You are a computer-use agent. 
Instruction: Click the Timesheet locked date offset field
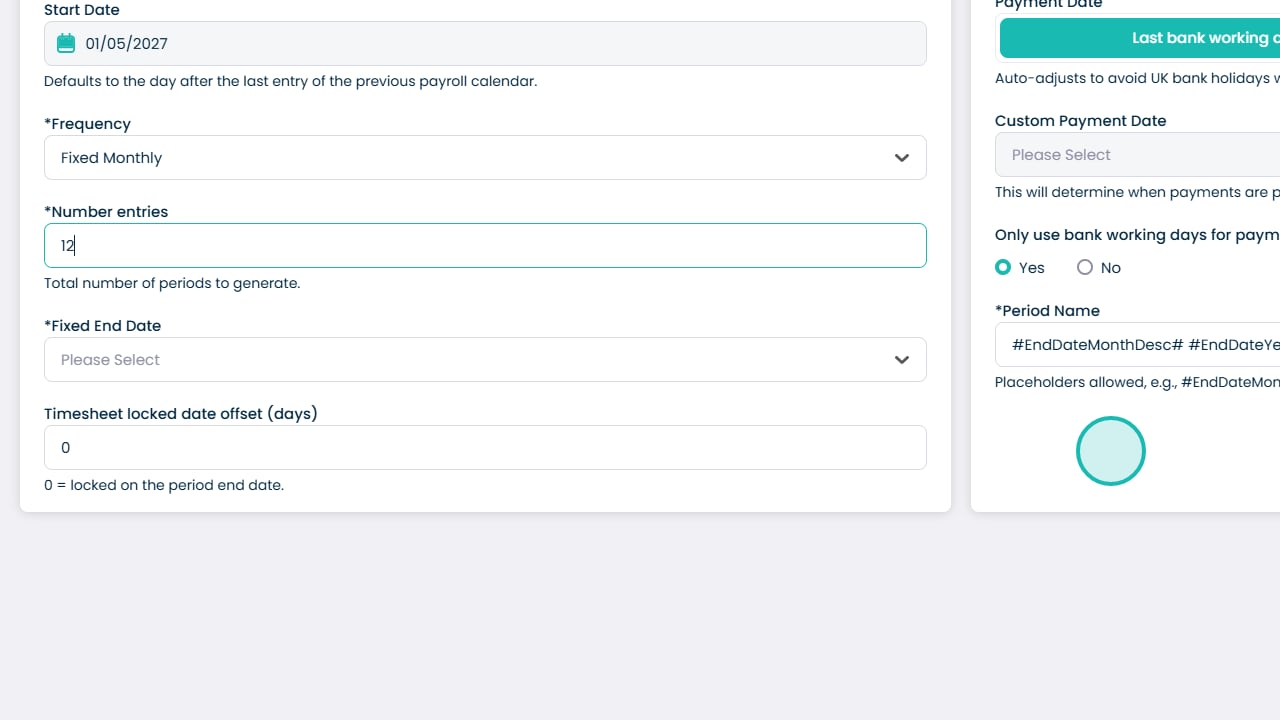point(485,448)
